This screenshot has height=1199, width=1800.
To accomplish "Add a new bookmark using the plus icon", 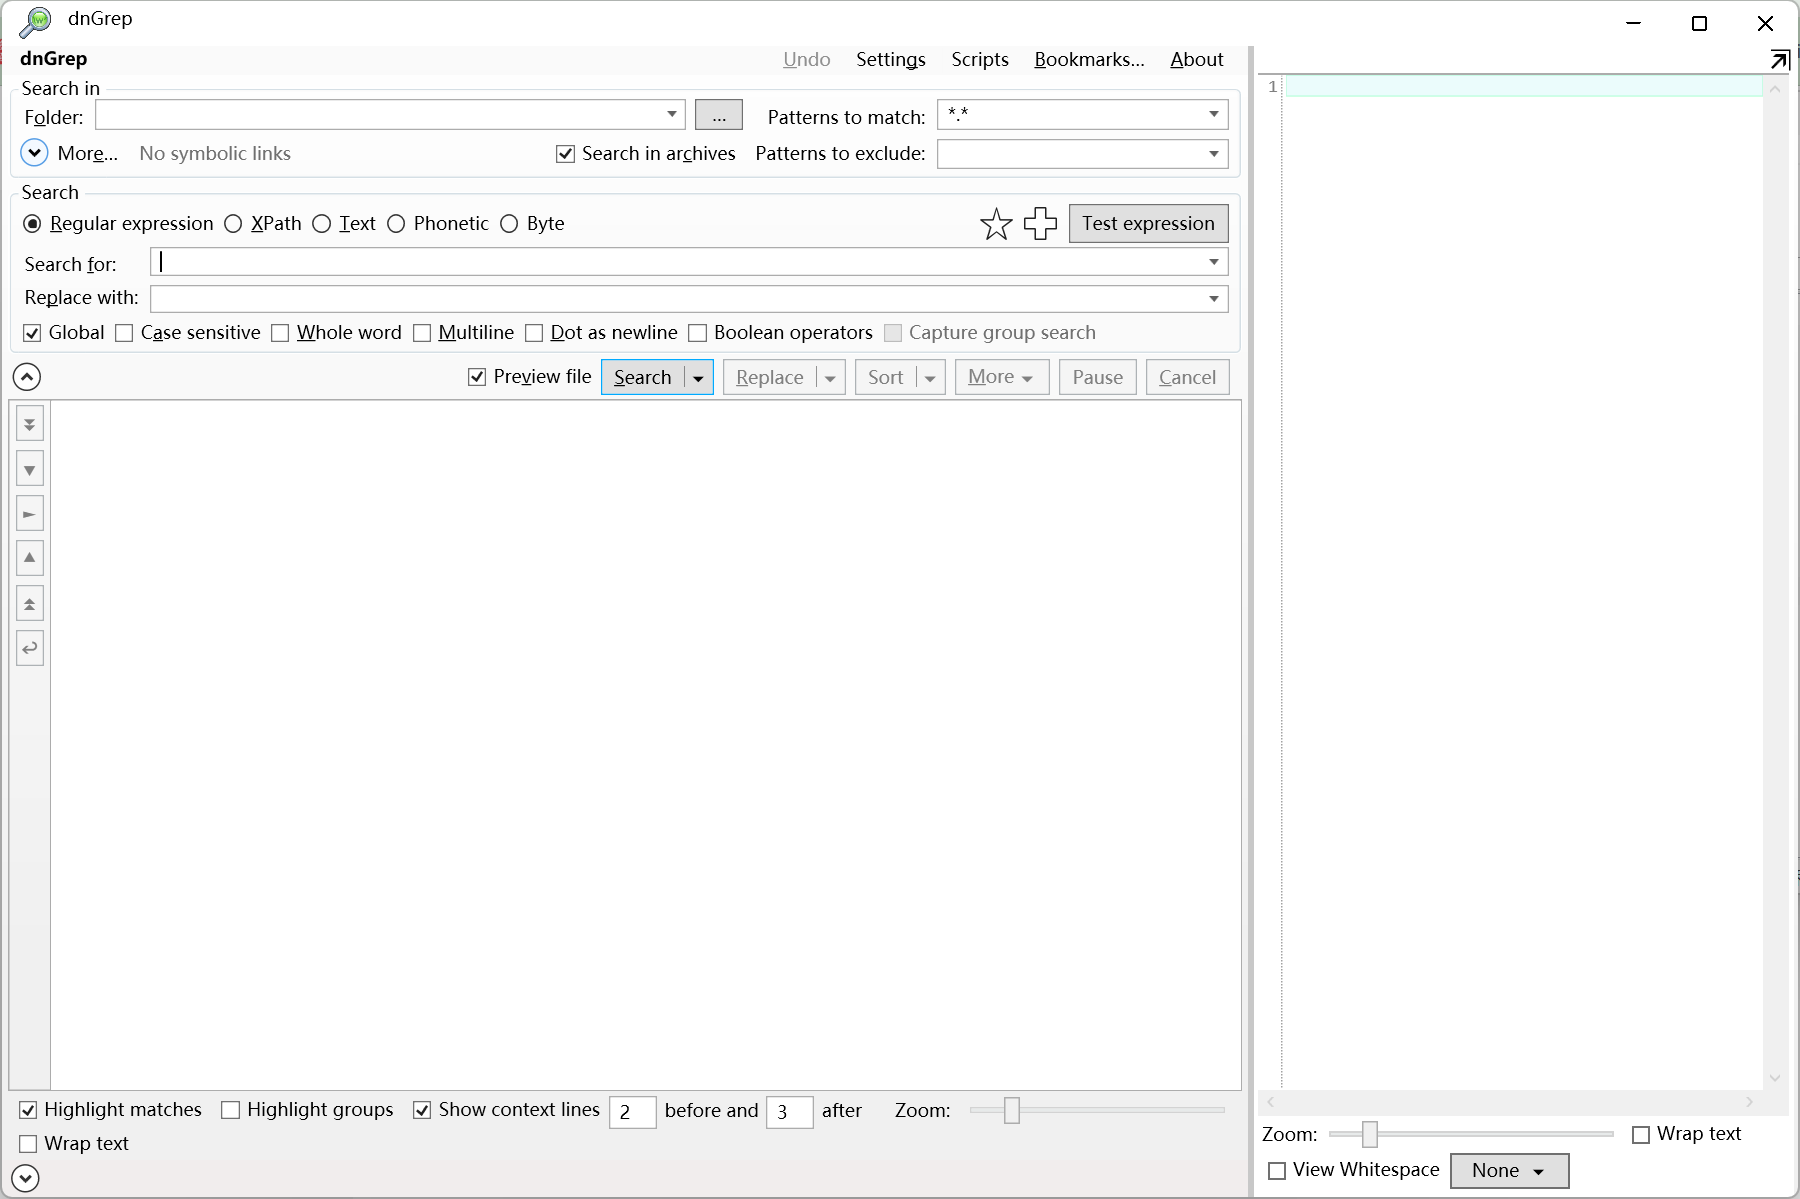I will click(1040, 224).
